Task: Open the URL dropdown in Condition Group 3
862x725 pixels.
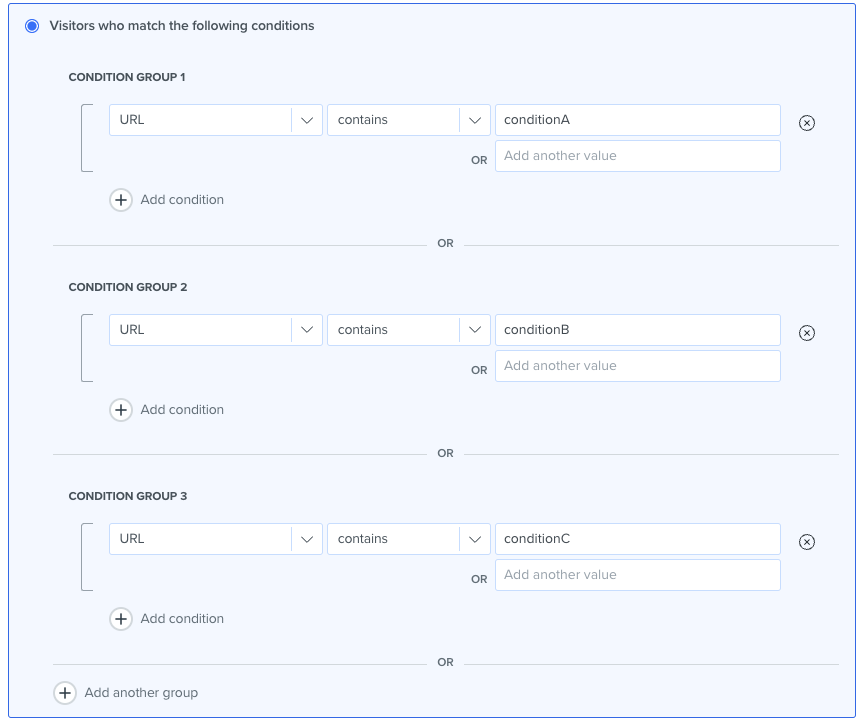Action: click(216, 539)
